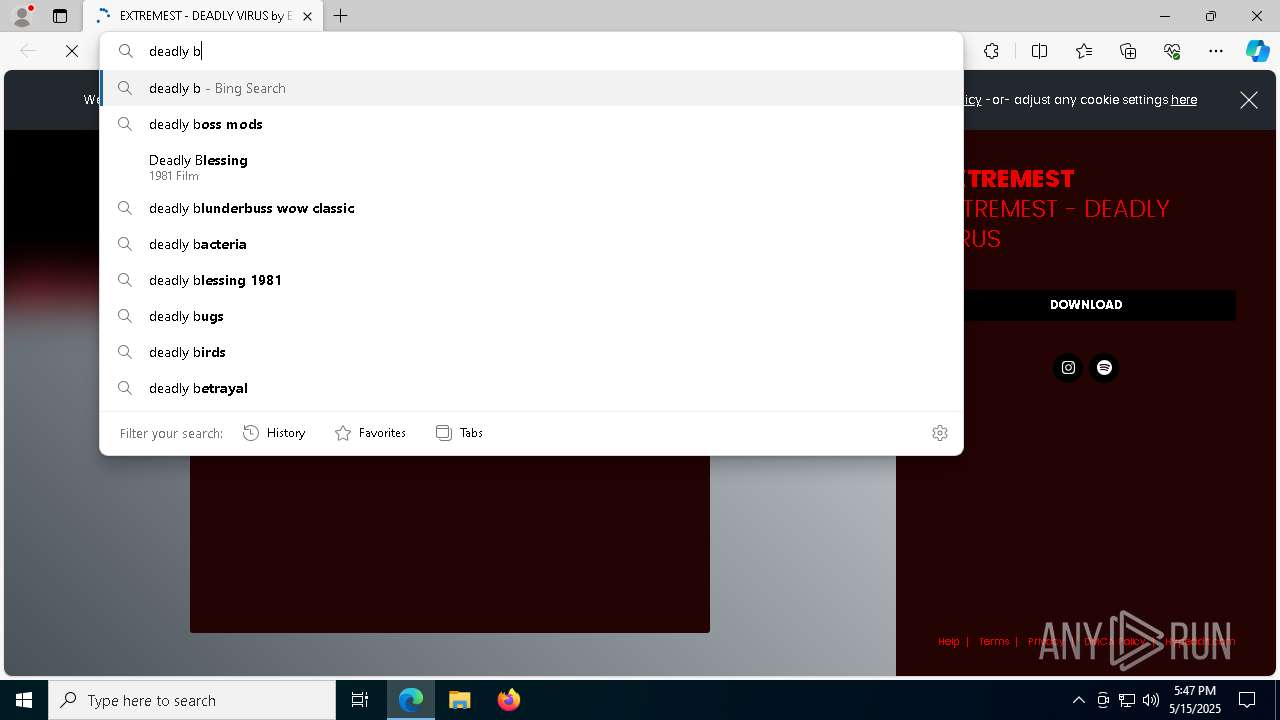Launch Firefox from the taskbar
Screen dimensions: 1280x720
(508, 700)
